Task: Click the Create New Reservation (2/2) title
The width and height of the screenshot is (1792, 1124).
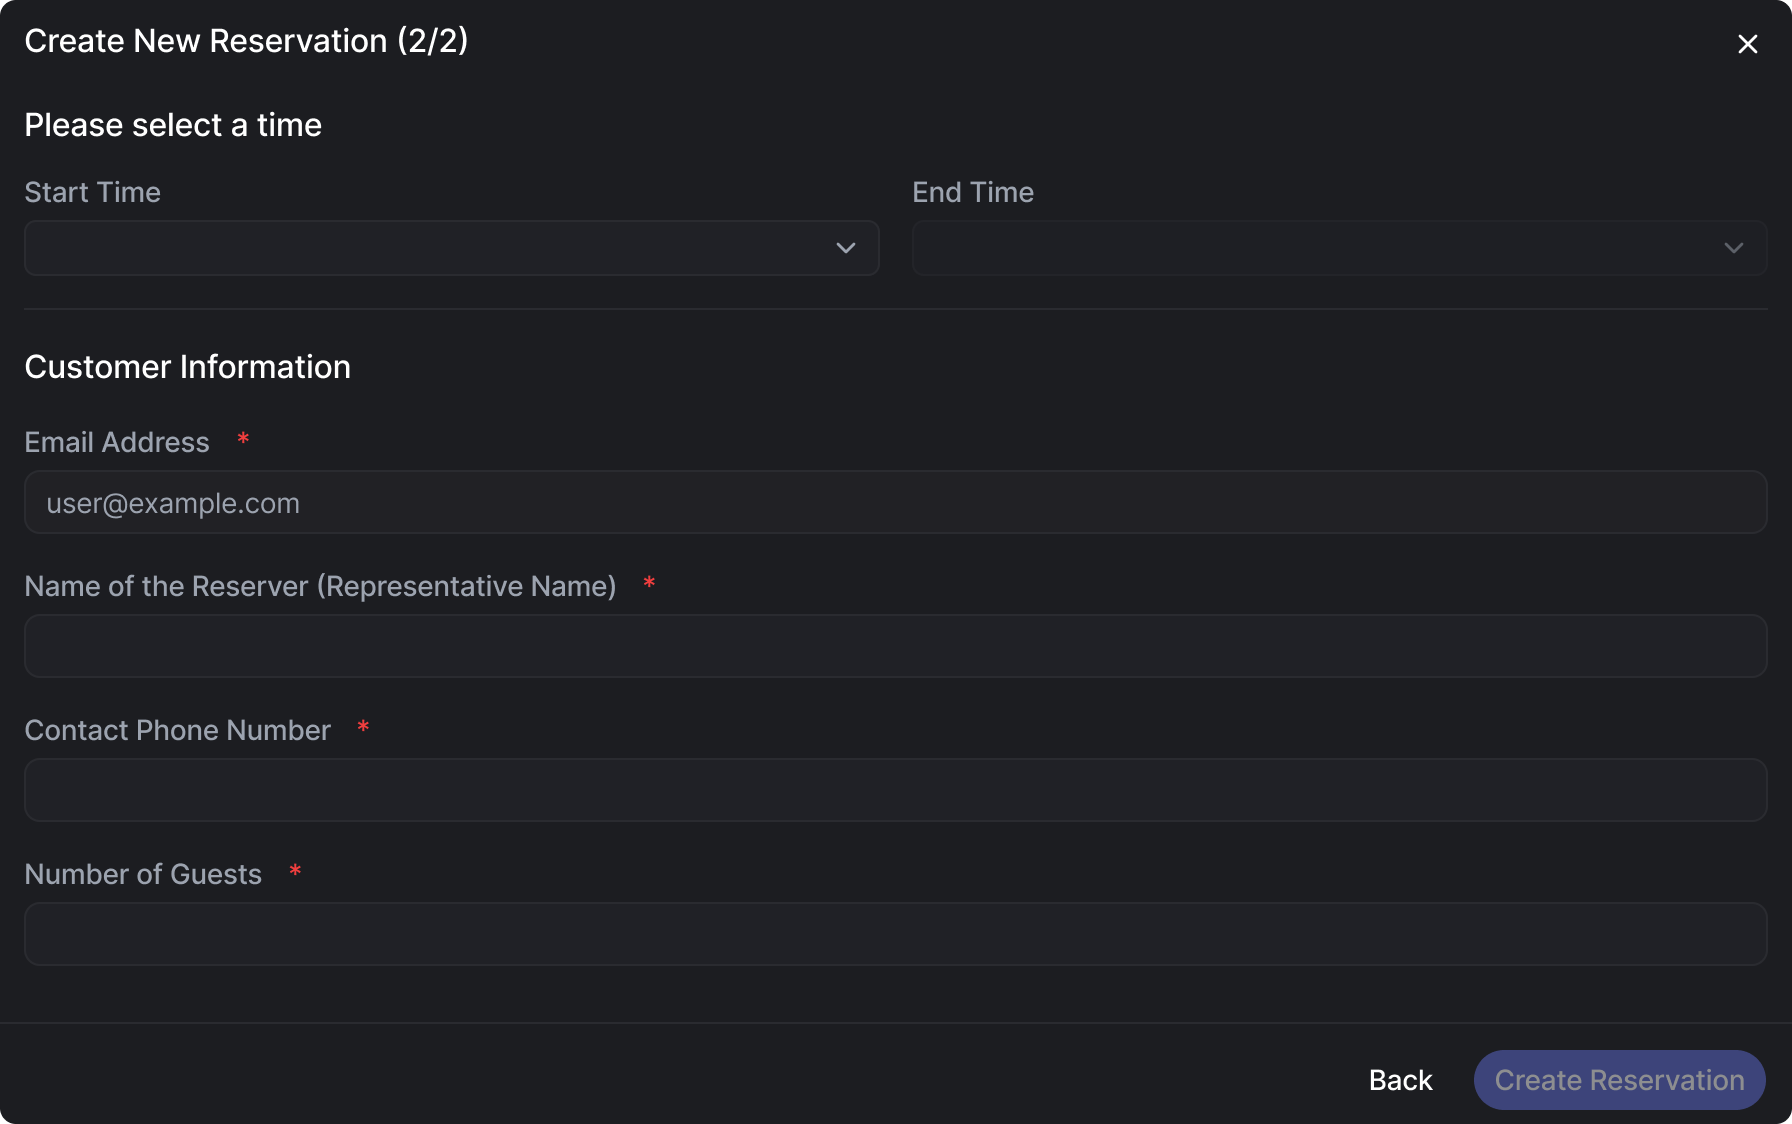Action: pos(246,41)
